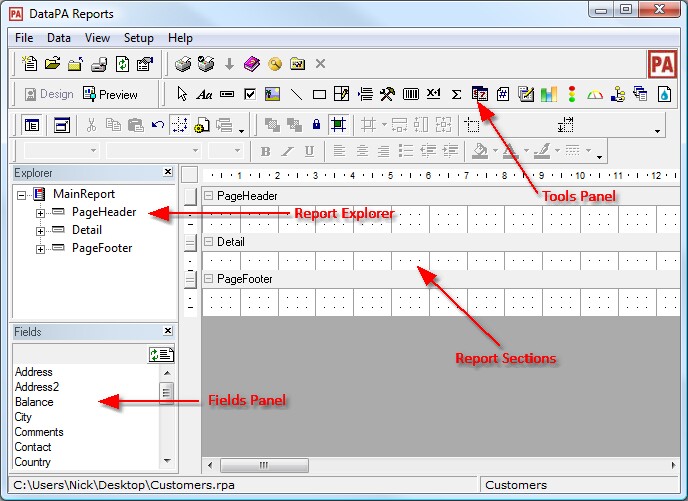The width and height of the screenshot is (688, 501).
Task: Collapse the PageHeader section in designer
Action: 209,196
